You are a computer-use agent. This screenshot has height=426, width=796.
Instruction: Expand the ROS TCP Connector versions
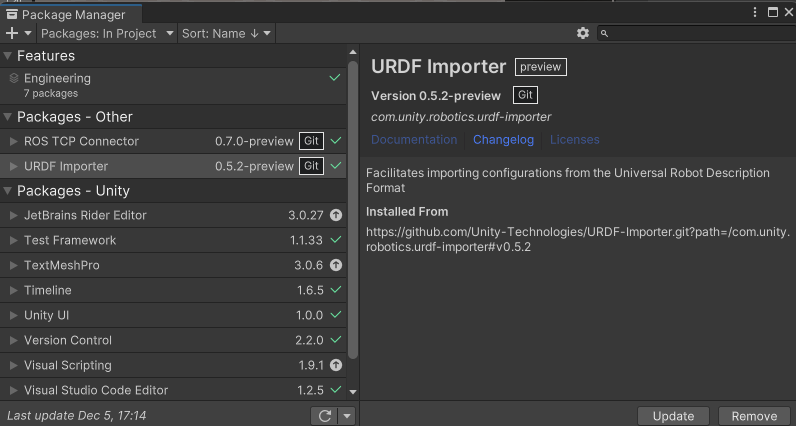coord(14,141)
